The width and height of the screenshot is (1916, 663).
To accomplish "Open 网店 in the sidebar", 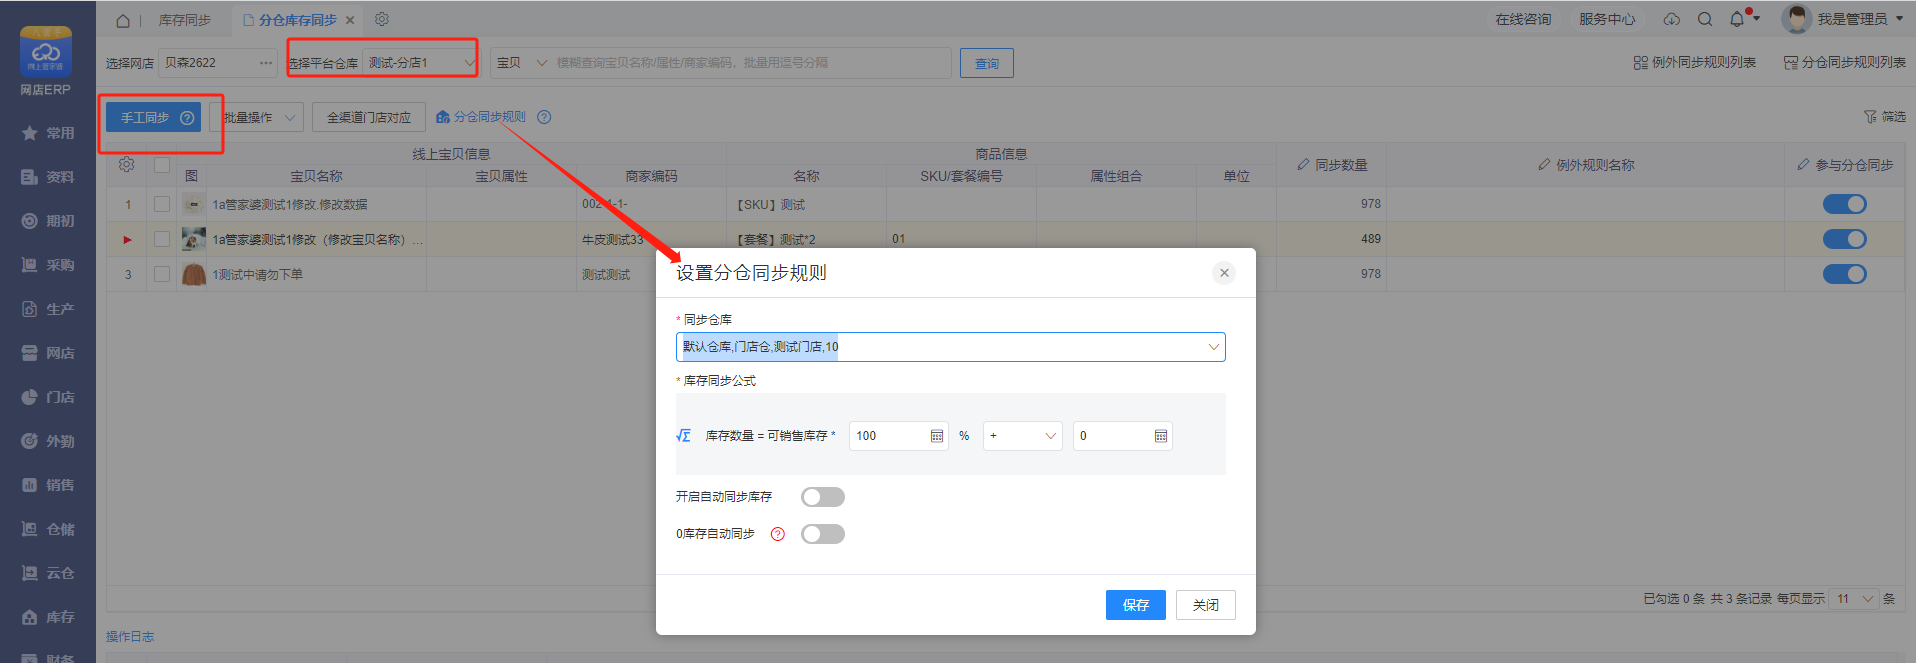I will [48, 353].
